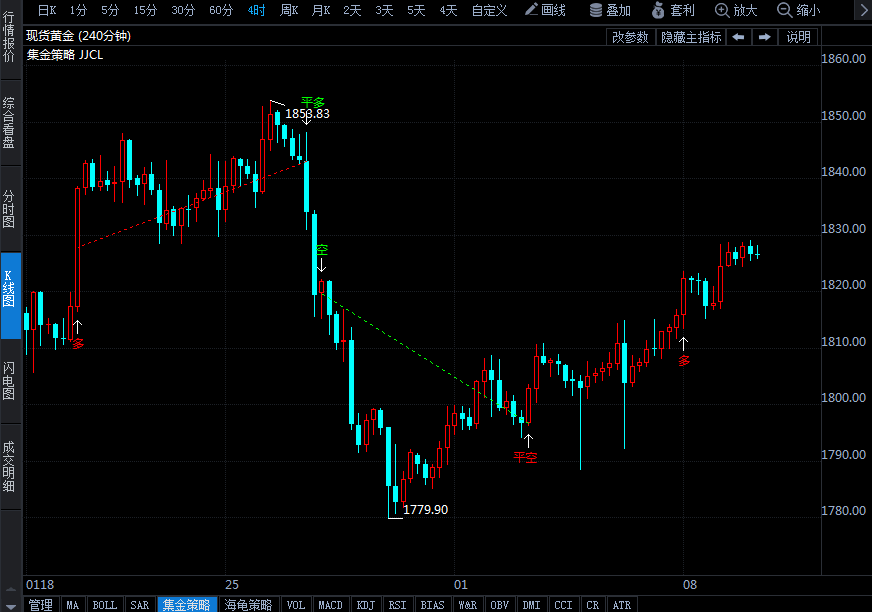This screenshot has height=612, width=872.
Task: Click the 1853.83 high price label
Action: (308, 113)
